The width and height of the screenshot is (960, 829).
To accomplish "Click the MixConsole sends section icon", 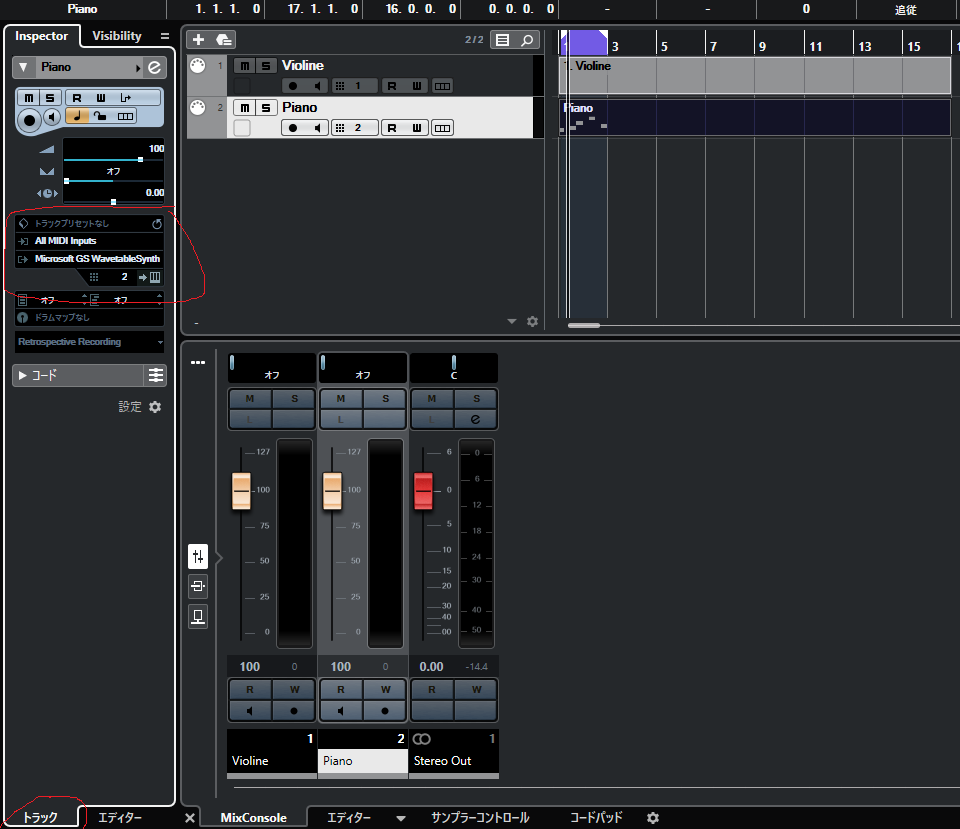I will click(198, 616).
